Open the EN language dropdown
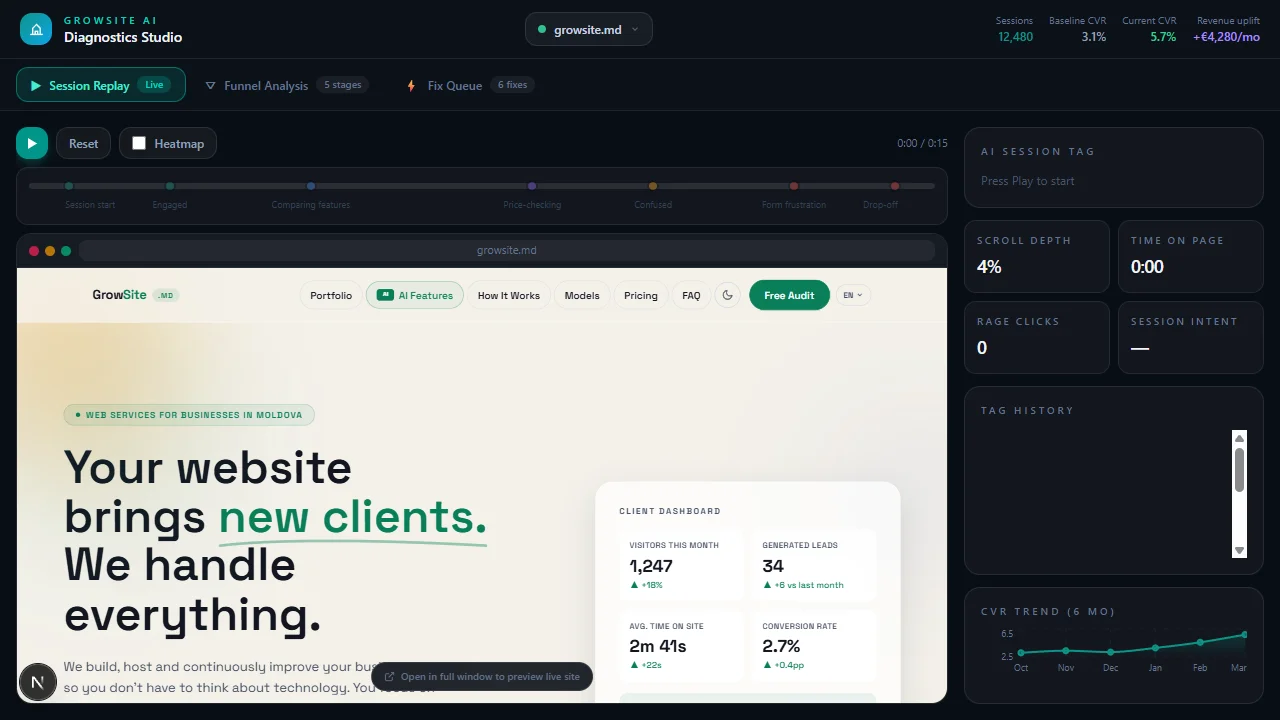 pos(854,295)
